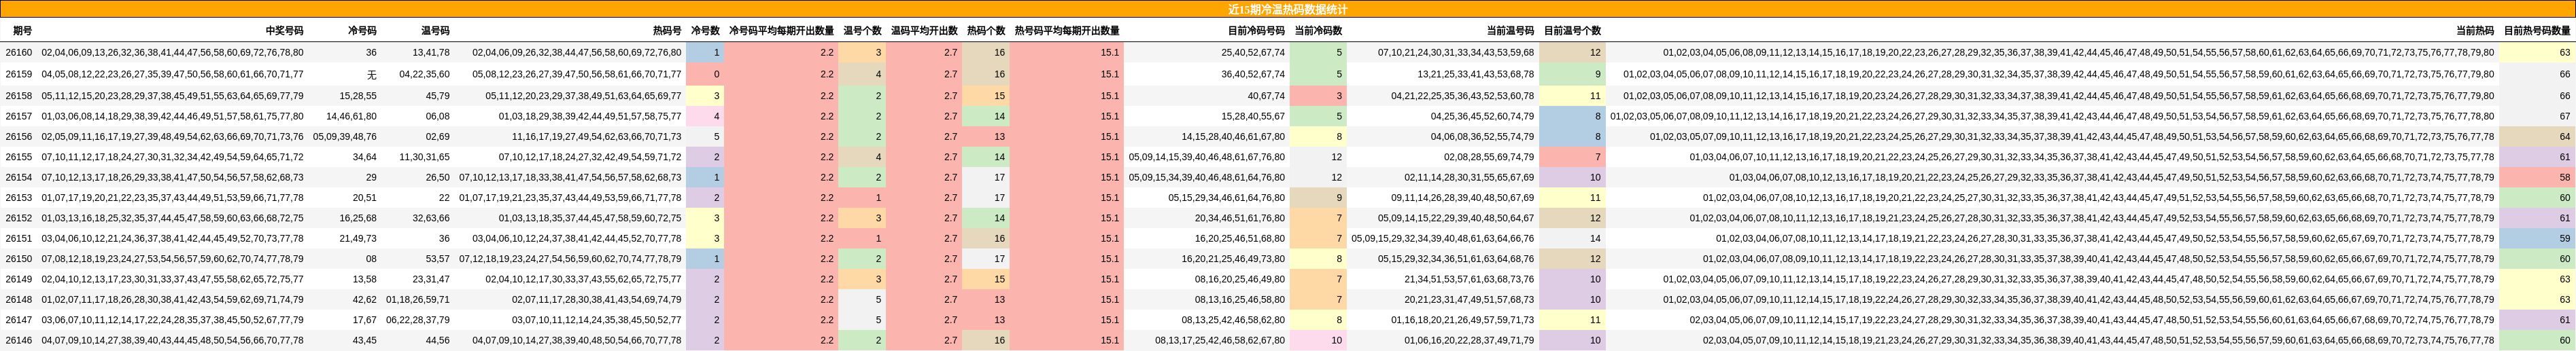Select period number 26146

(x=19, y=341)
